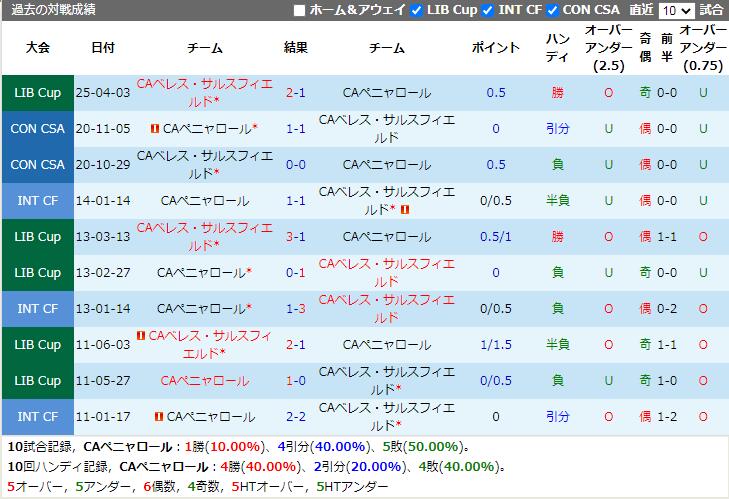Viewport: 729px width, 499px height.
Task: Click the 5敗(50.00%) summary figure
Action: tap(420, 447)
